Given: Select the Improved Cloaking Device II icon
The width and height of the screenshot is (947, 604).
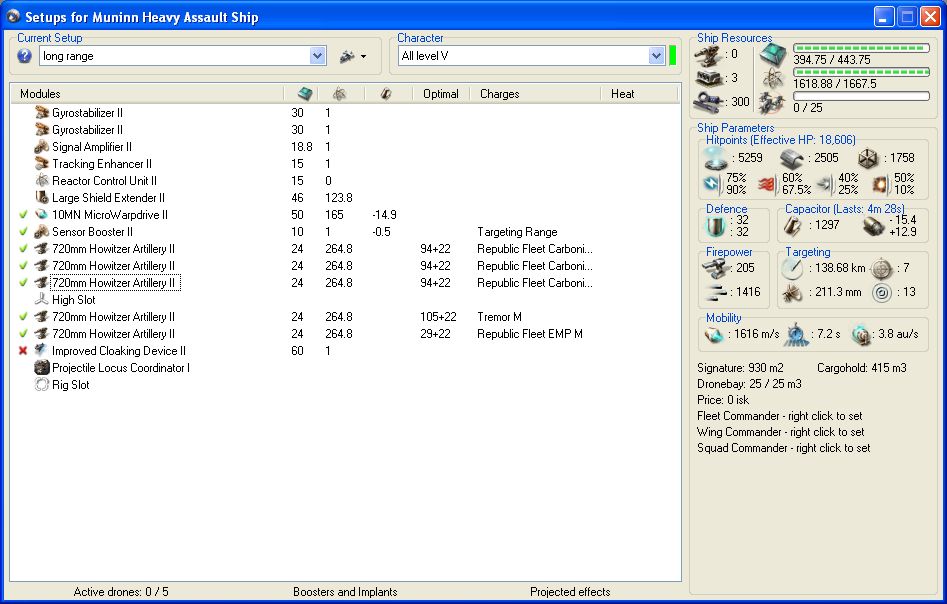Looking at the screenshot, I should click(42, 350).
